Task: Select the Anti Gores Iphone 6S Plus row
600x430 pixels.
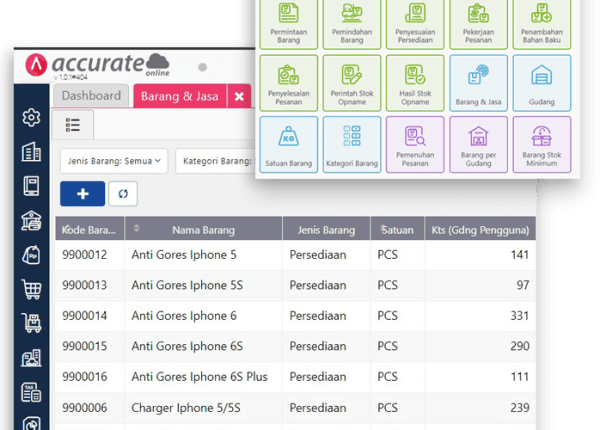Action: tap(199, 376)
